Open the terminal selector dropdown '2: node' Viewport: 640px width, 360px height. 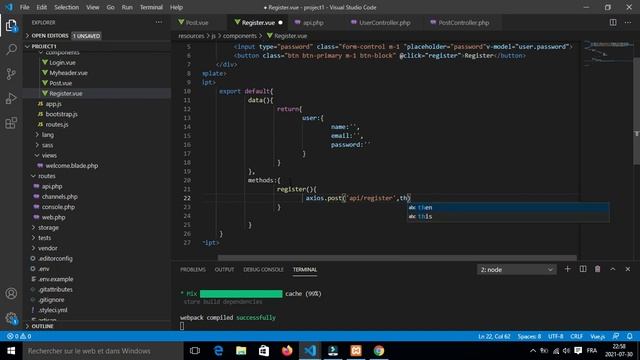pyautogui.click(x=516, y=269)
